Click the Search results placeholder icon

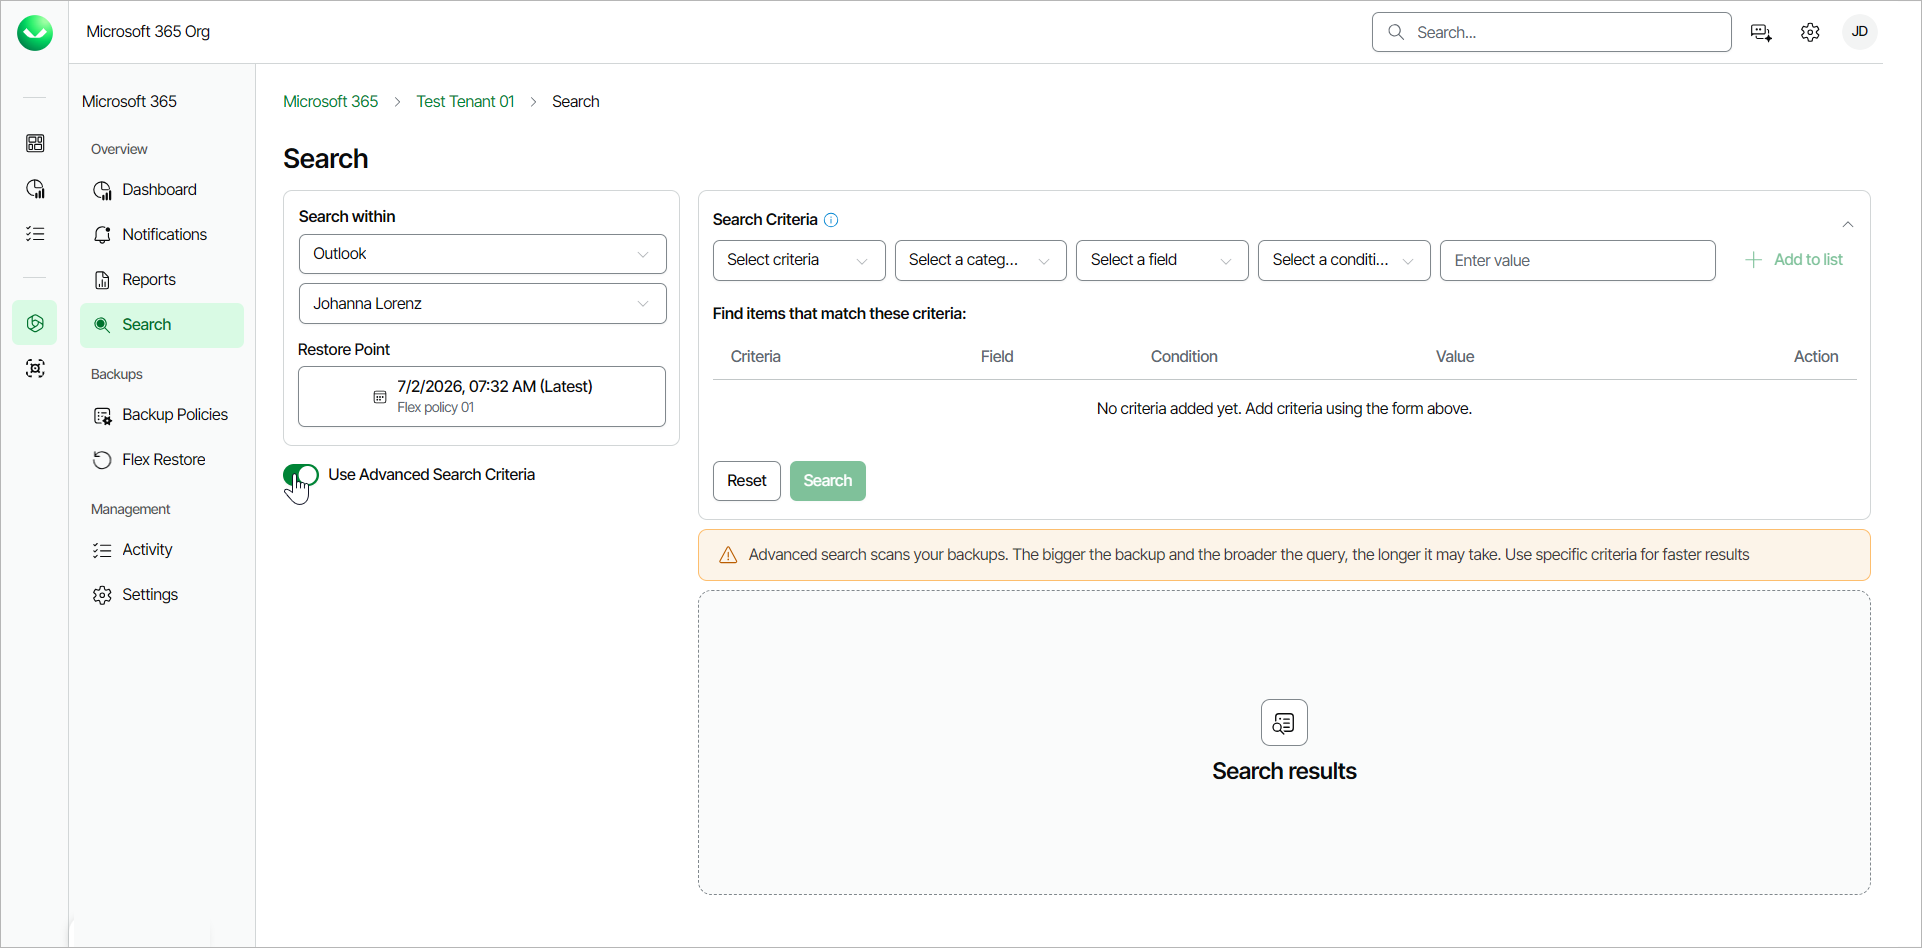tap(1284, 722)
